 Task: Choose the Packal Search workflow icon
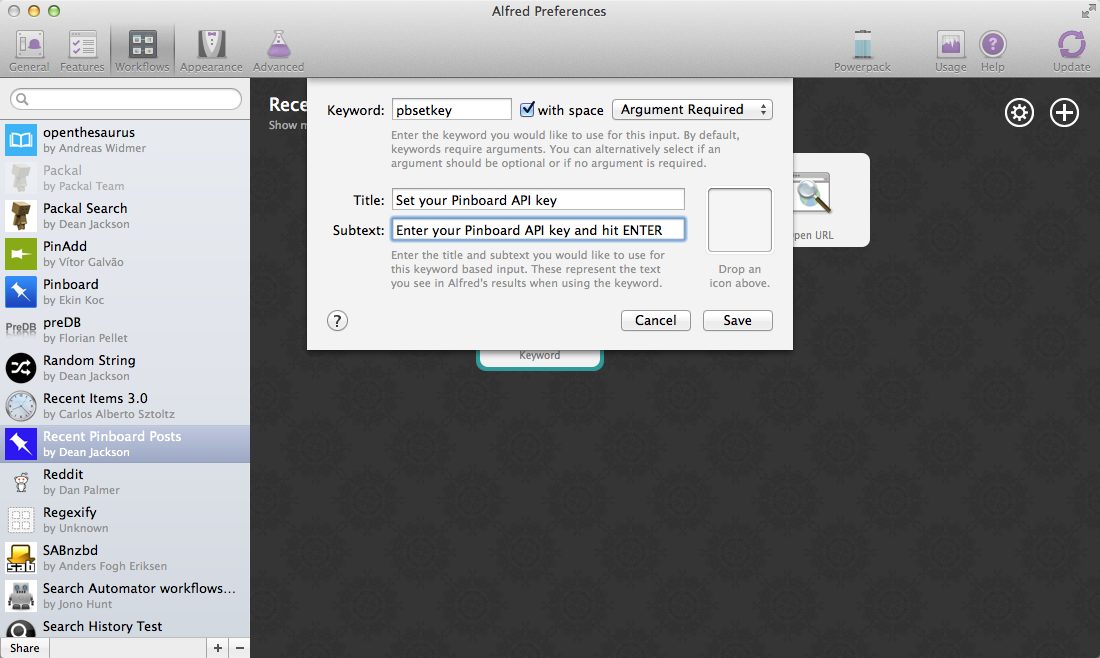(x=20, y=215)
